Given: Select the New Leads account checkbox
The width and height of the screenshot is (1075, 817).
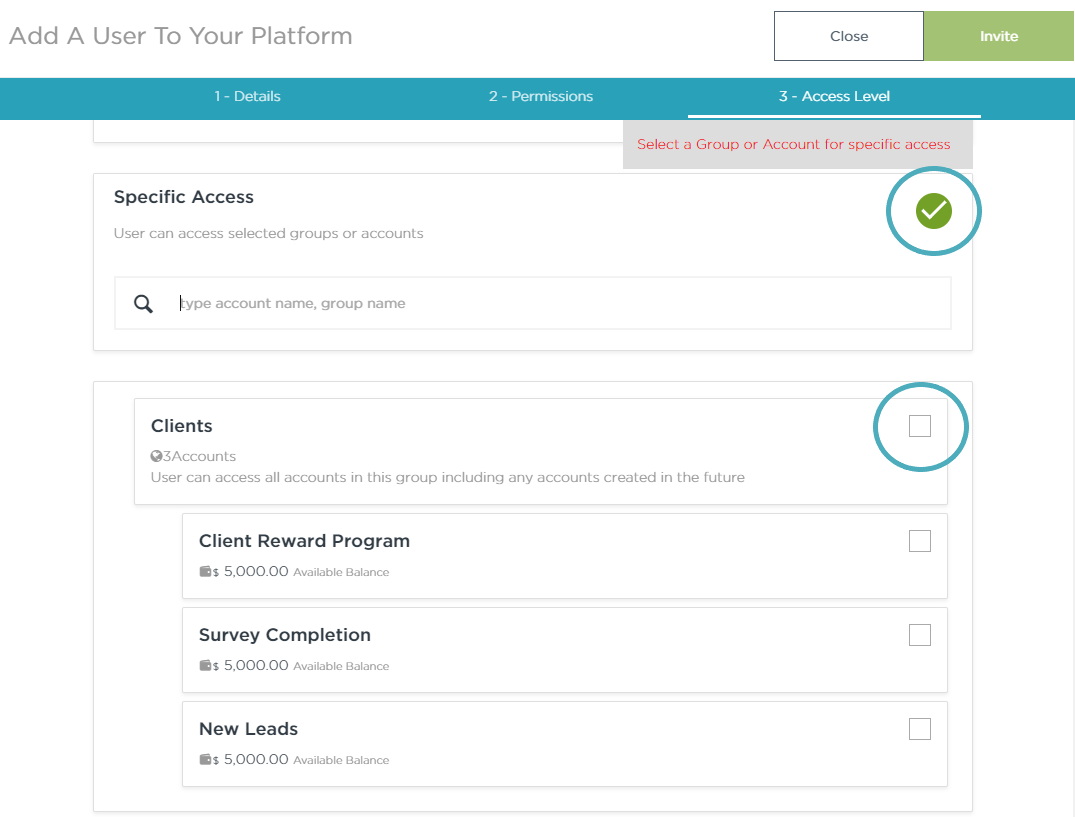Looking at the screenshot, I should 919,729.
